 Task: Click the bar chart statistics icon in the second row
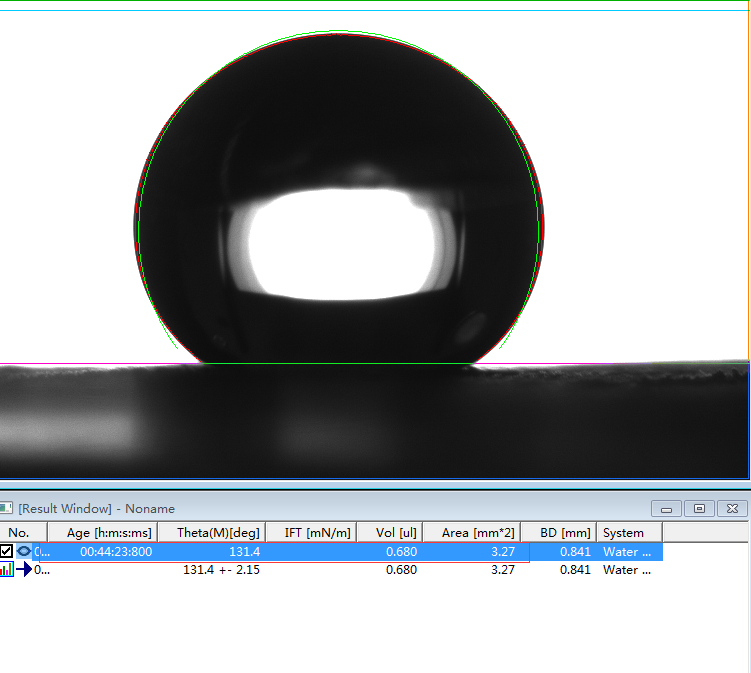click(x=7, y=570)
